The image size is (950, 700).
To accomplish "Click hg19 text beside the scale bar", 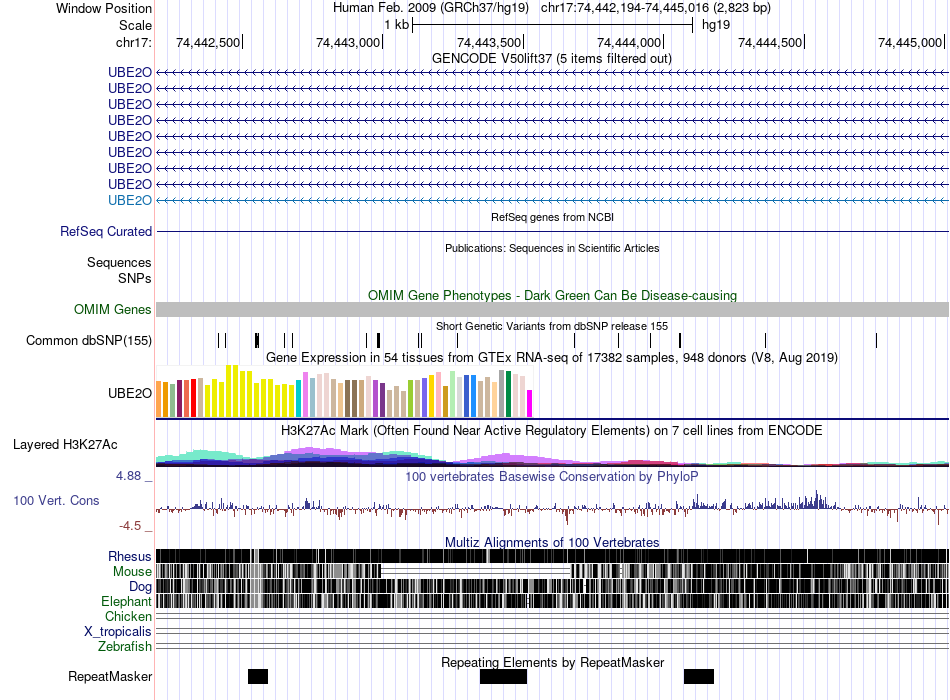I will (716, 25).
